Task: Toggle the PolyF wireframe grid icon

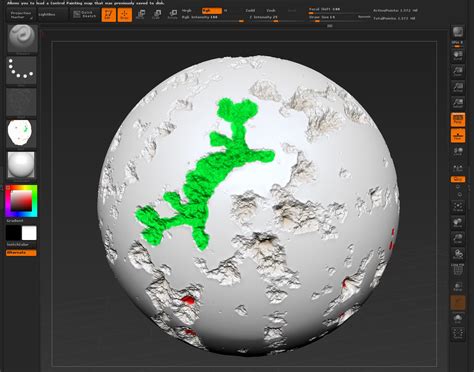Action: tap(458, 270)
